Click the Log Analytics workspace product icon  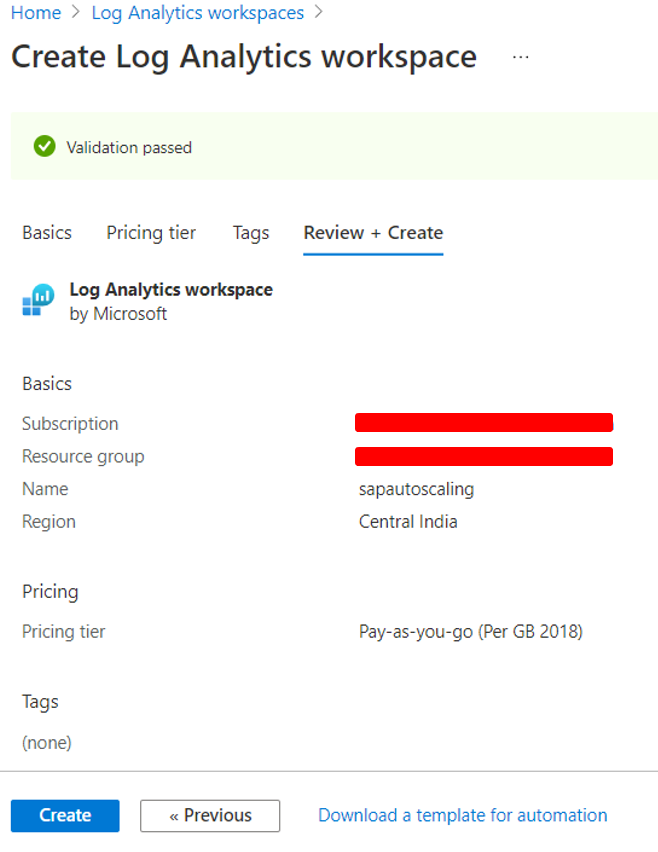[x=38, y=299]
